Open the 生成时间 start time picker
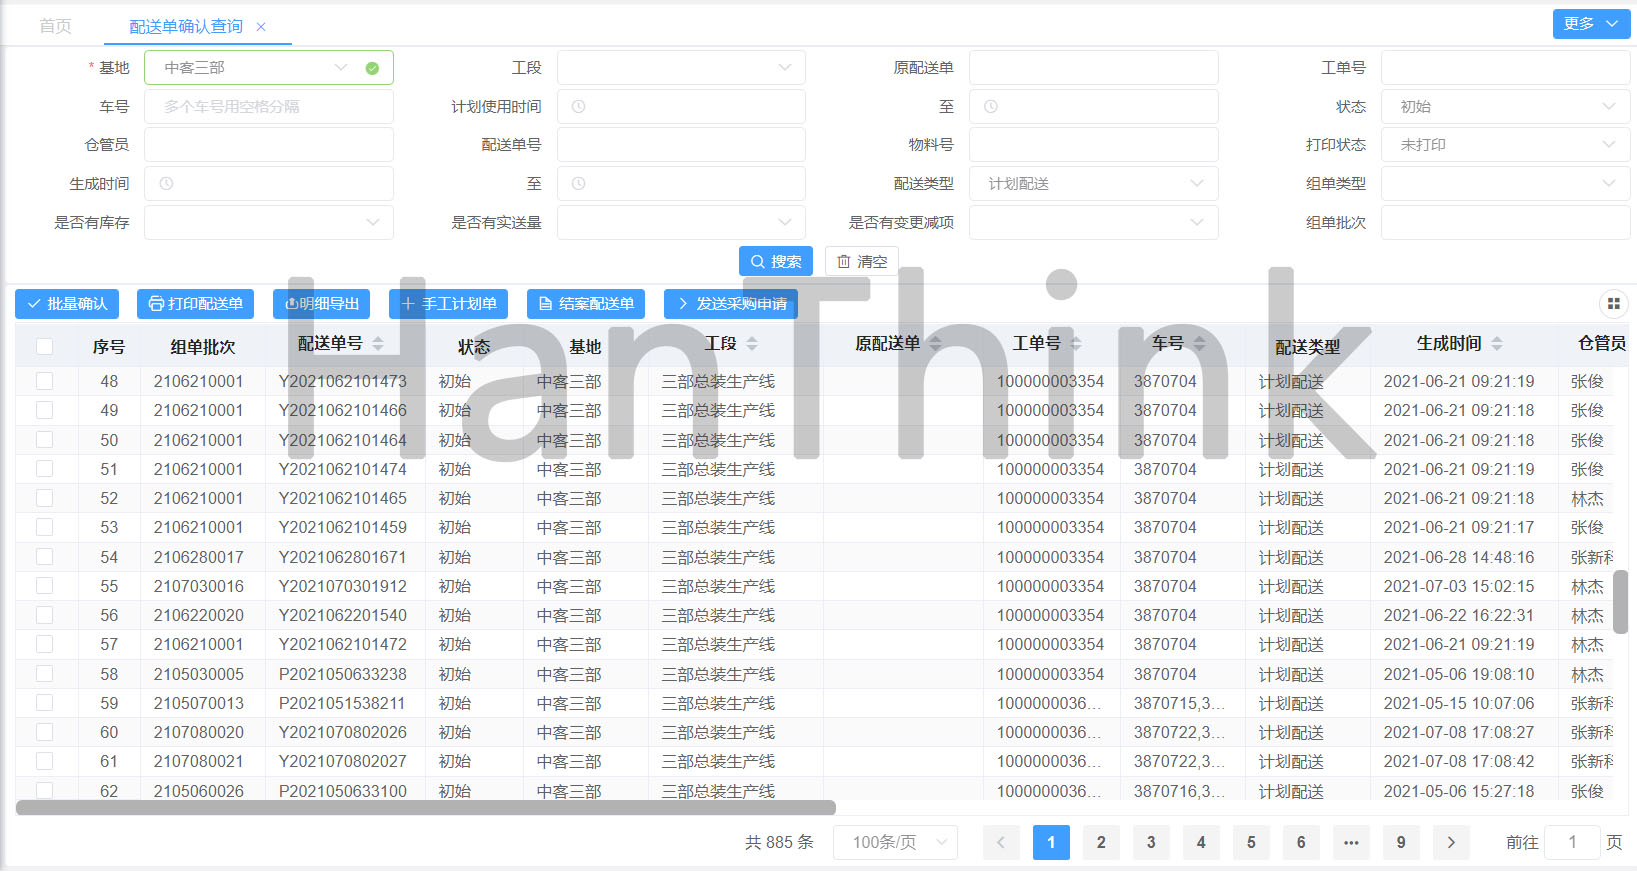The height and width of the screenshot is (875, 1637). point(268,184)
